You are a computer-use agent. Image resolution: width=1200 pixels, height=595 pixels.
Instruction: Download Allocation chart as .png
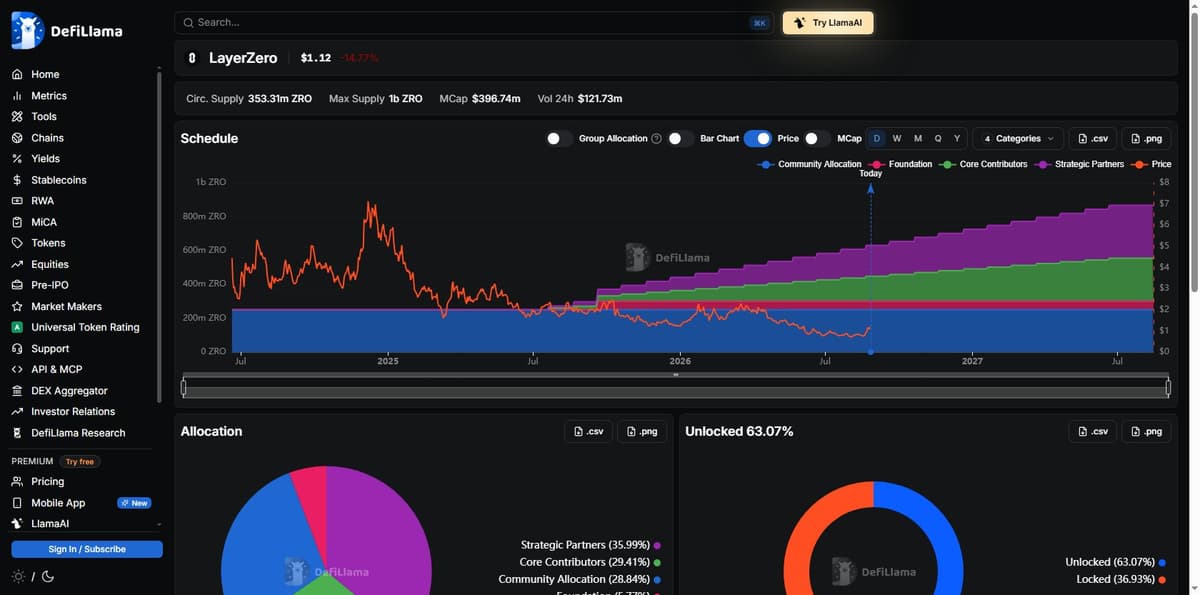point(642,431)
